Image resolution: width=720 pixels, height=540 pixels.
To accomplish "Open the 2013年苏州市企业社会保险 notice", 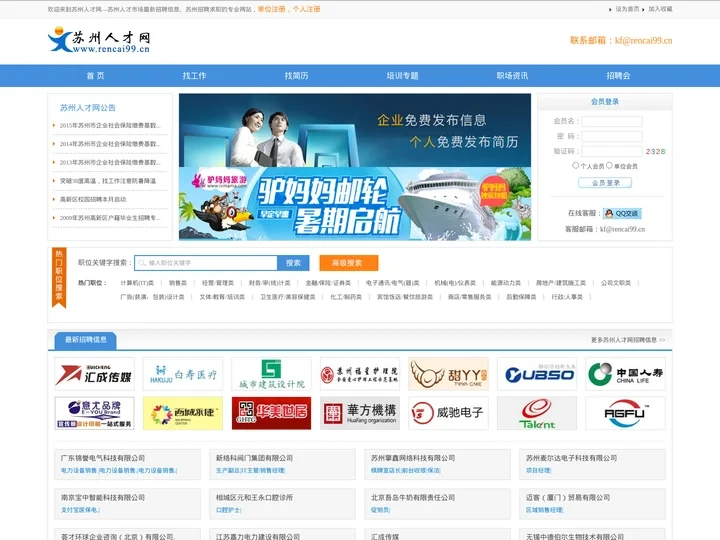I will 110,162.
